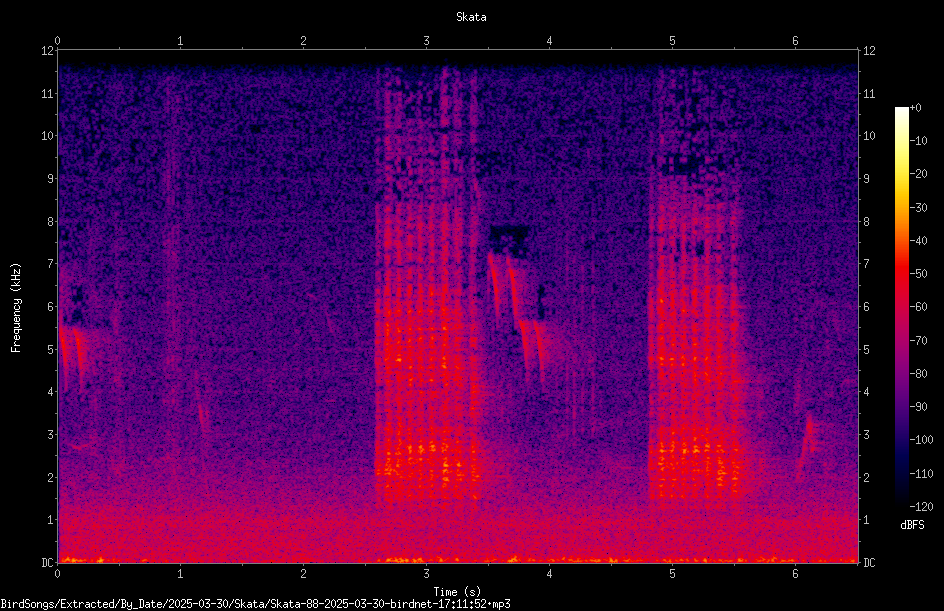Click the "6" tick on the bottom time axis
The height and width of the screenshot is (611, 944).
(x=795, y=574)
